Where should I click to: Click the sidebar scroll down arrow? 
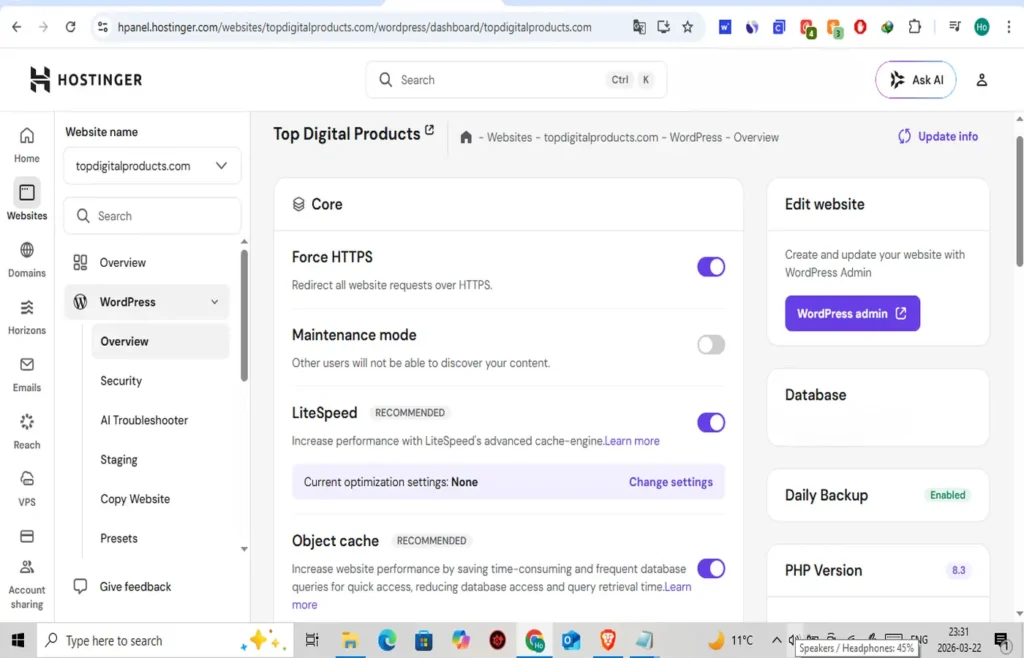click(244, 549)
